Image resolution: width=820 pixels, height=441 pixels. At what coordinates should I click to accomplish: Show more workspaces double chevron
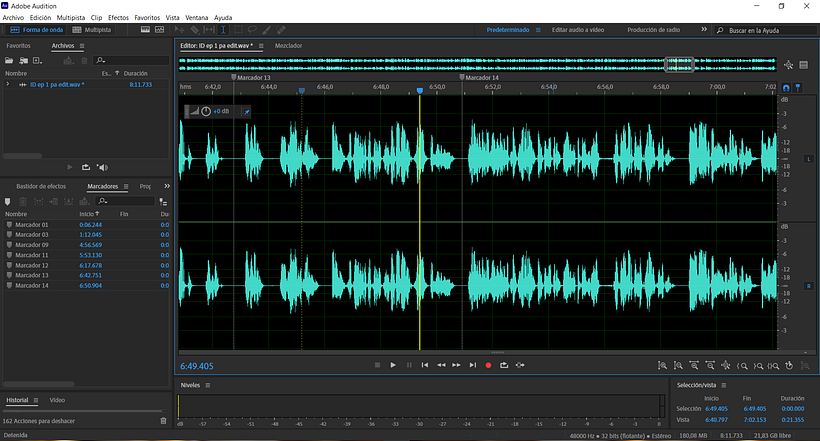tap(704, 29)
